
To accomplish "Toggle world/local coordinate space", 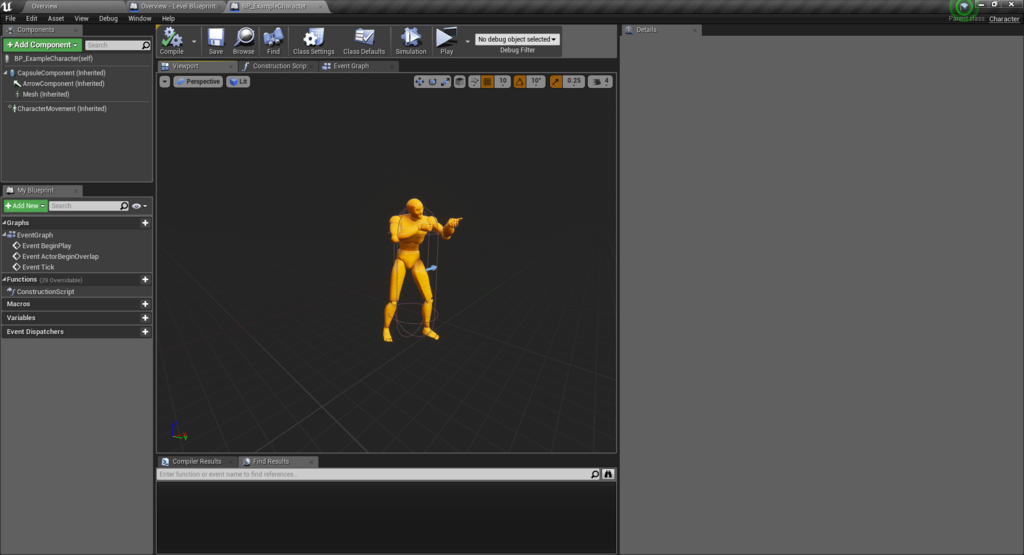I will coord(460,82).
